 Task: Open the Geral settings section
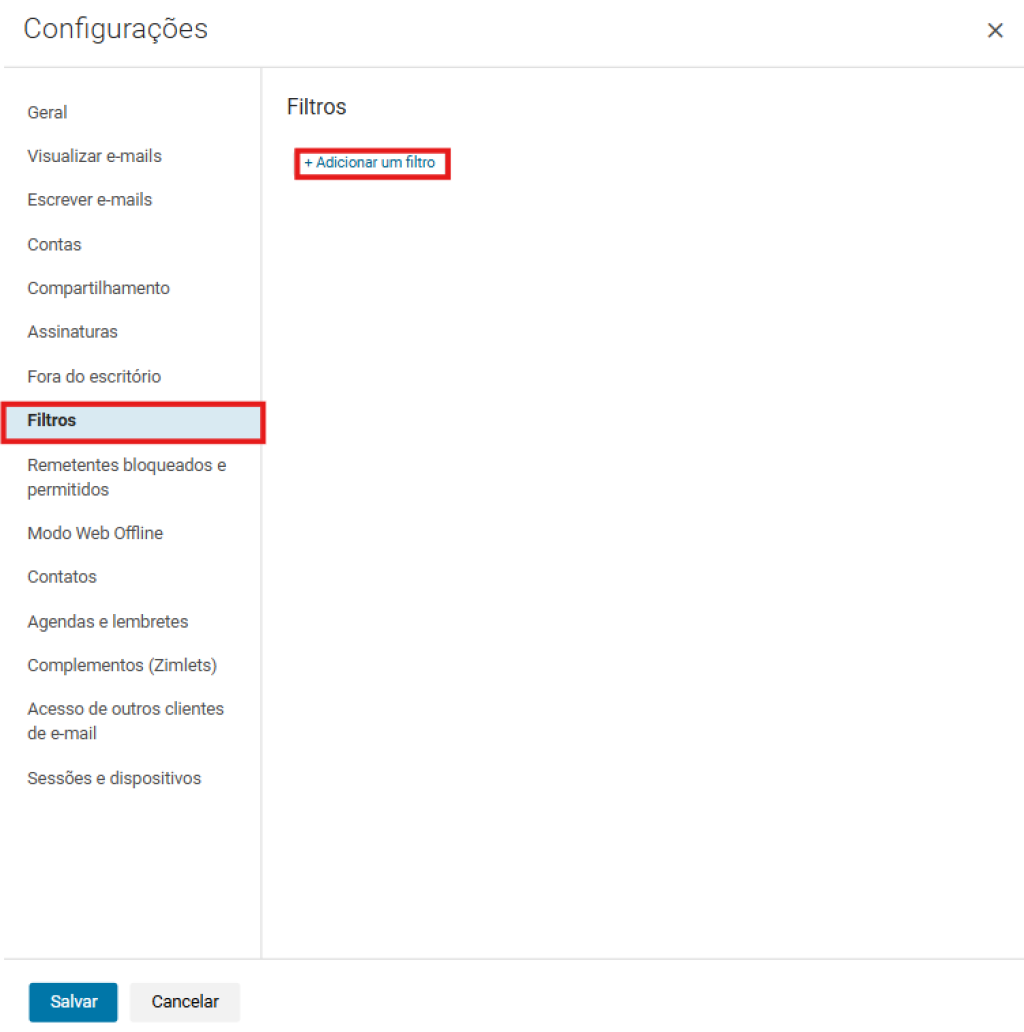click(47, 112)
